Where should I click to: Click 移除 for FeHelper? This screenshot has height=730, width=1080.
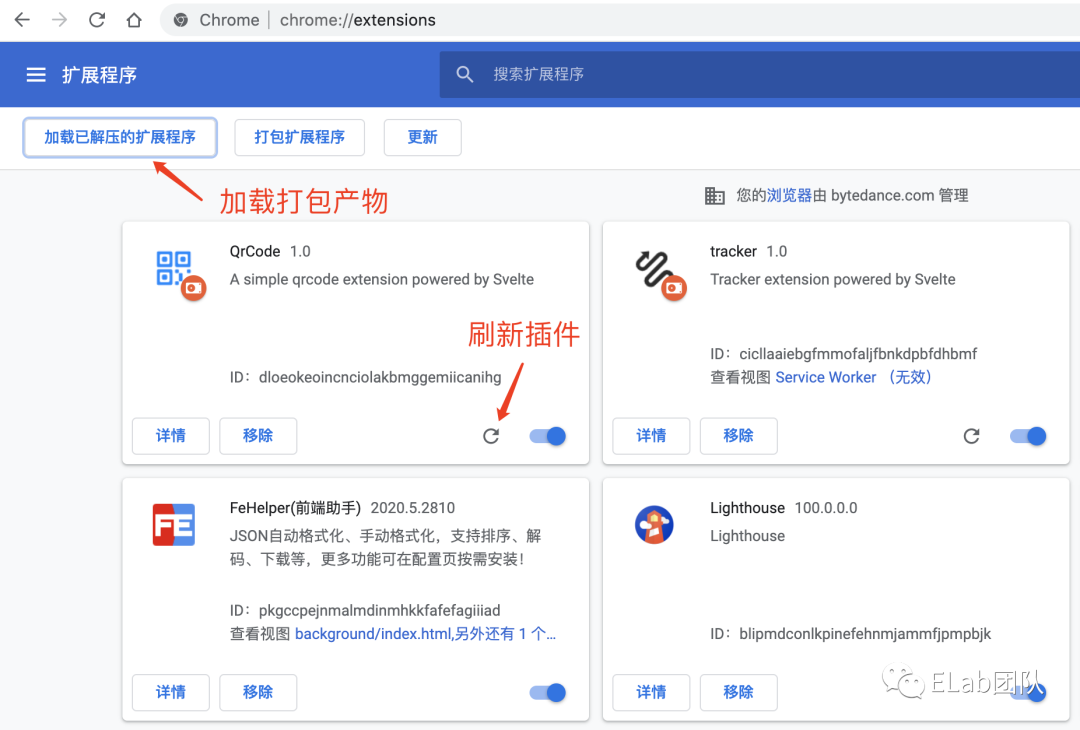258,691
